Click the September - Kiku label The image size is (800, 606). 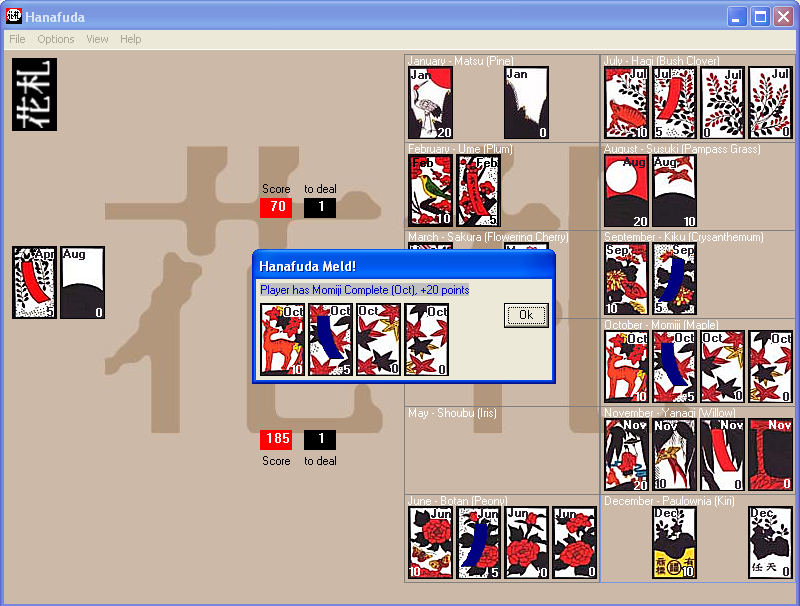coord(684,237)
